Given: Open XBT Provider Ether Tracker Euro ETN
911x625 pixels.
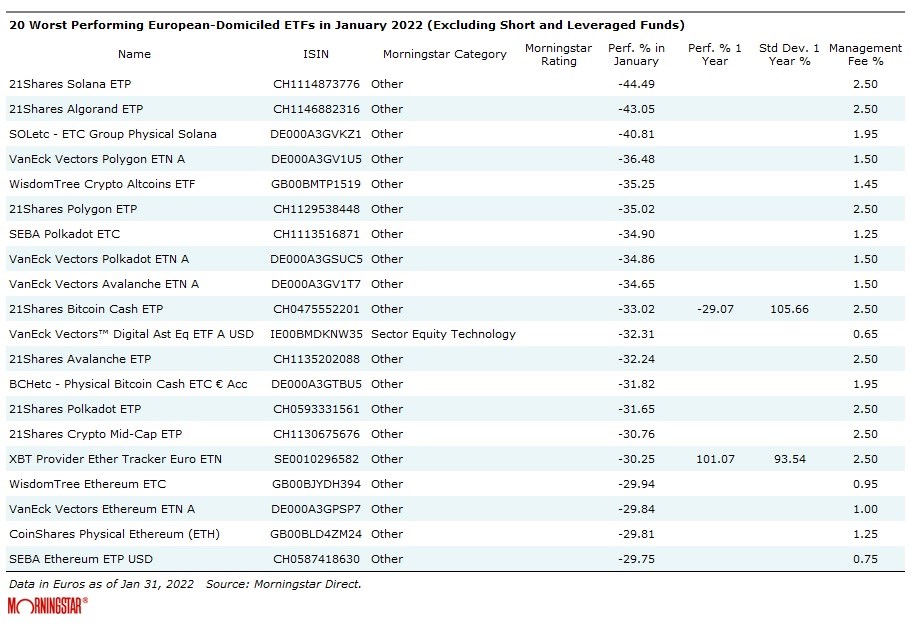Looking at the screenshot, I should coord(115,459).
